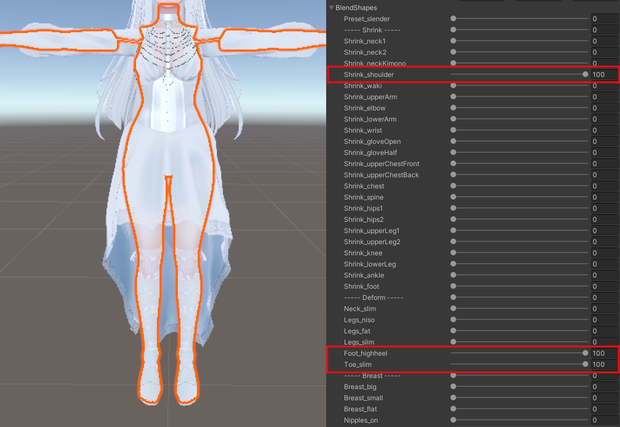Screen dimensions: 620x427
Task: Select the Breast_flat value field
Action: click(x=605, y=409)
